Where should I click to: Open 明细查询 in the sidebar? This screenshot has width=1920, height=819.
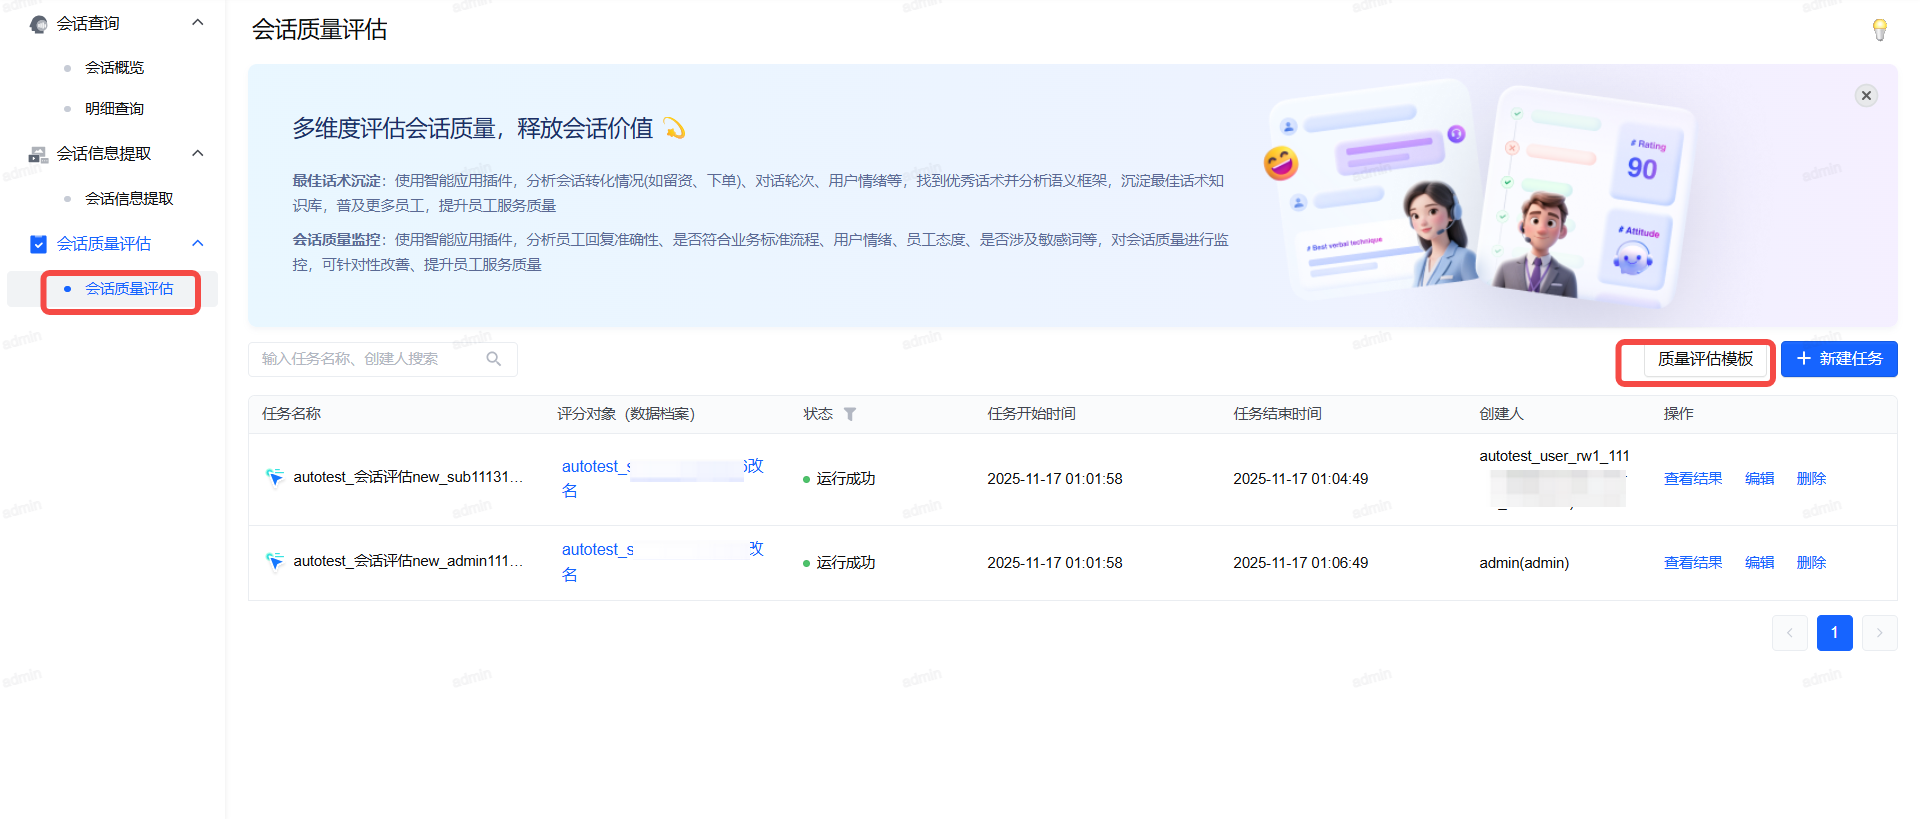[114, 109]
